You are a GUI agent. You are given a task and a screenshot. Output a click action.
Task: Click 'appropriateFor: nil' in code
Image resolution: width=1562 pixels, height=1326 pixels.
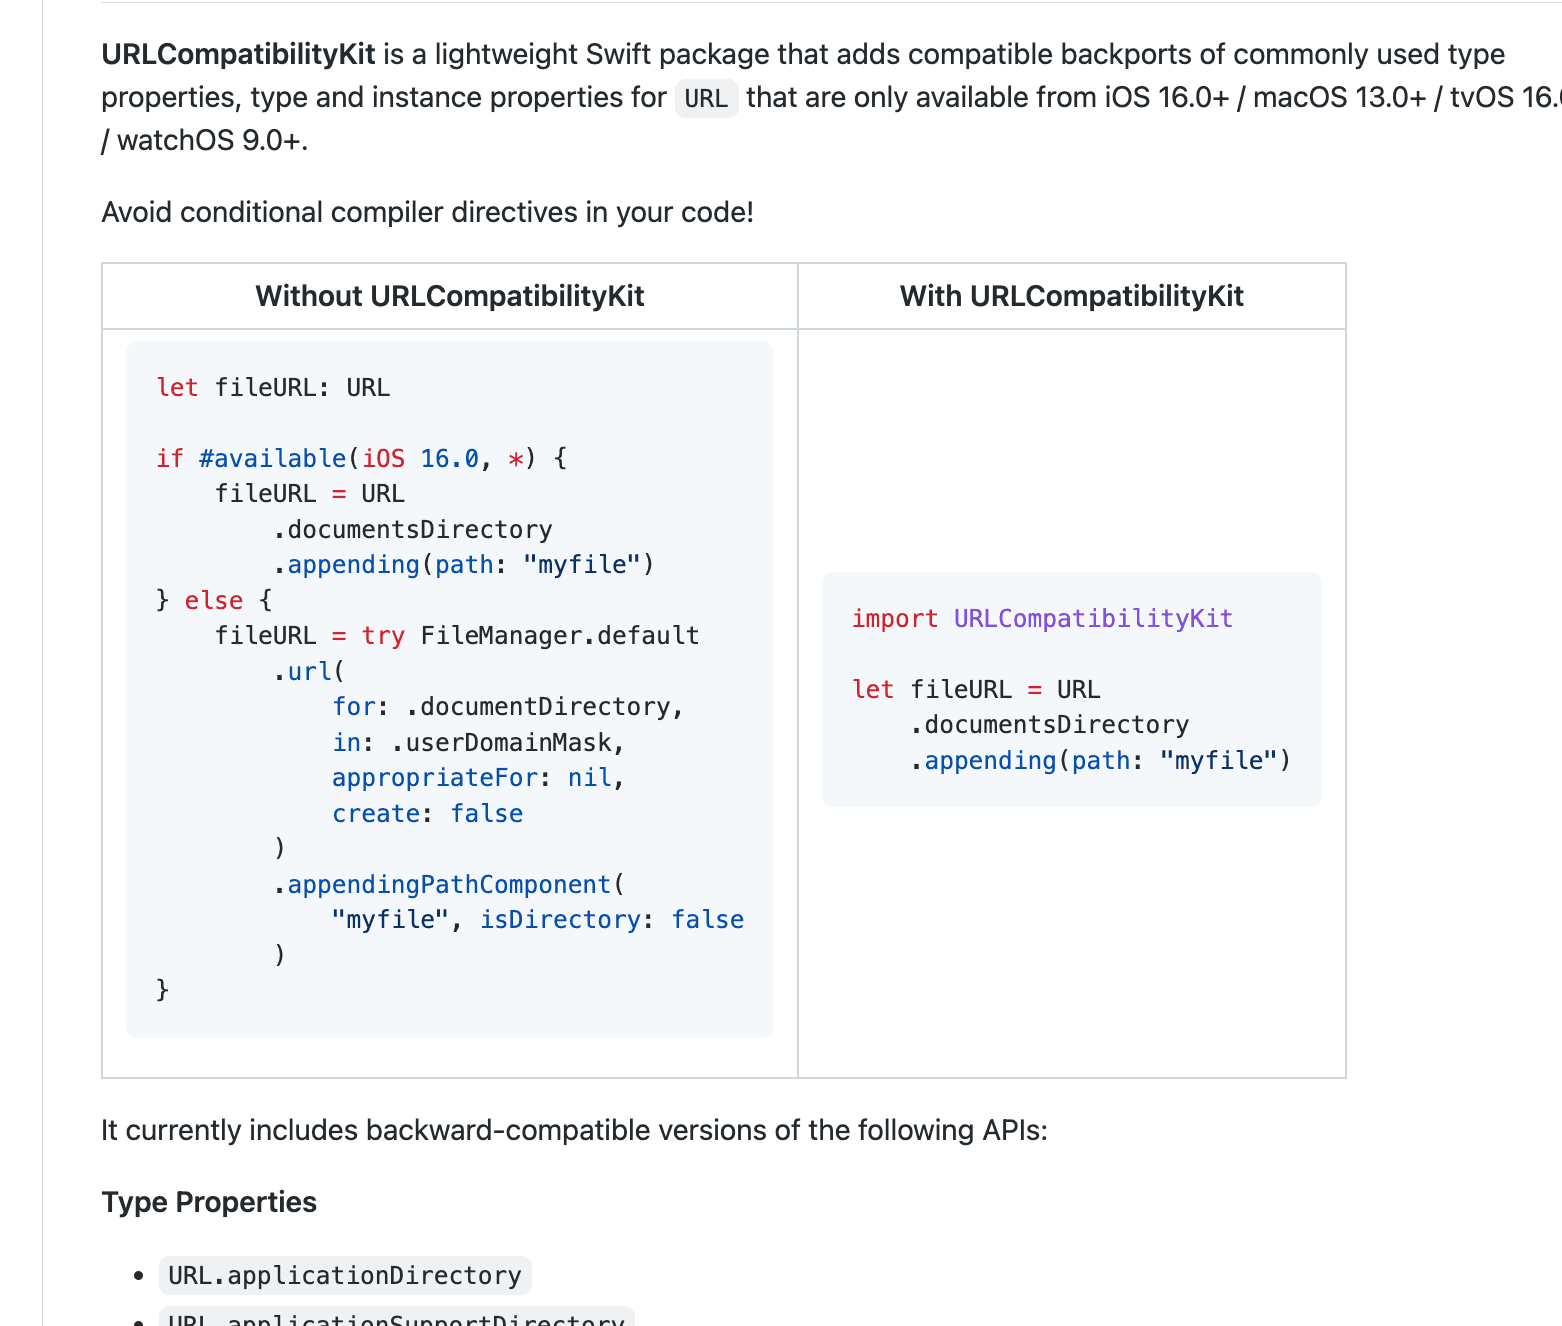478,777
